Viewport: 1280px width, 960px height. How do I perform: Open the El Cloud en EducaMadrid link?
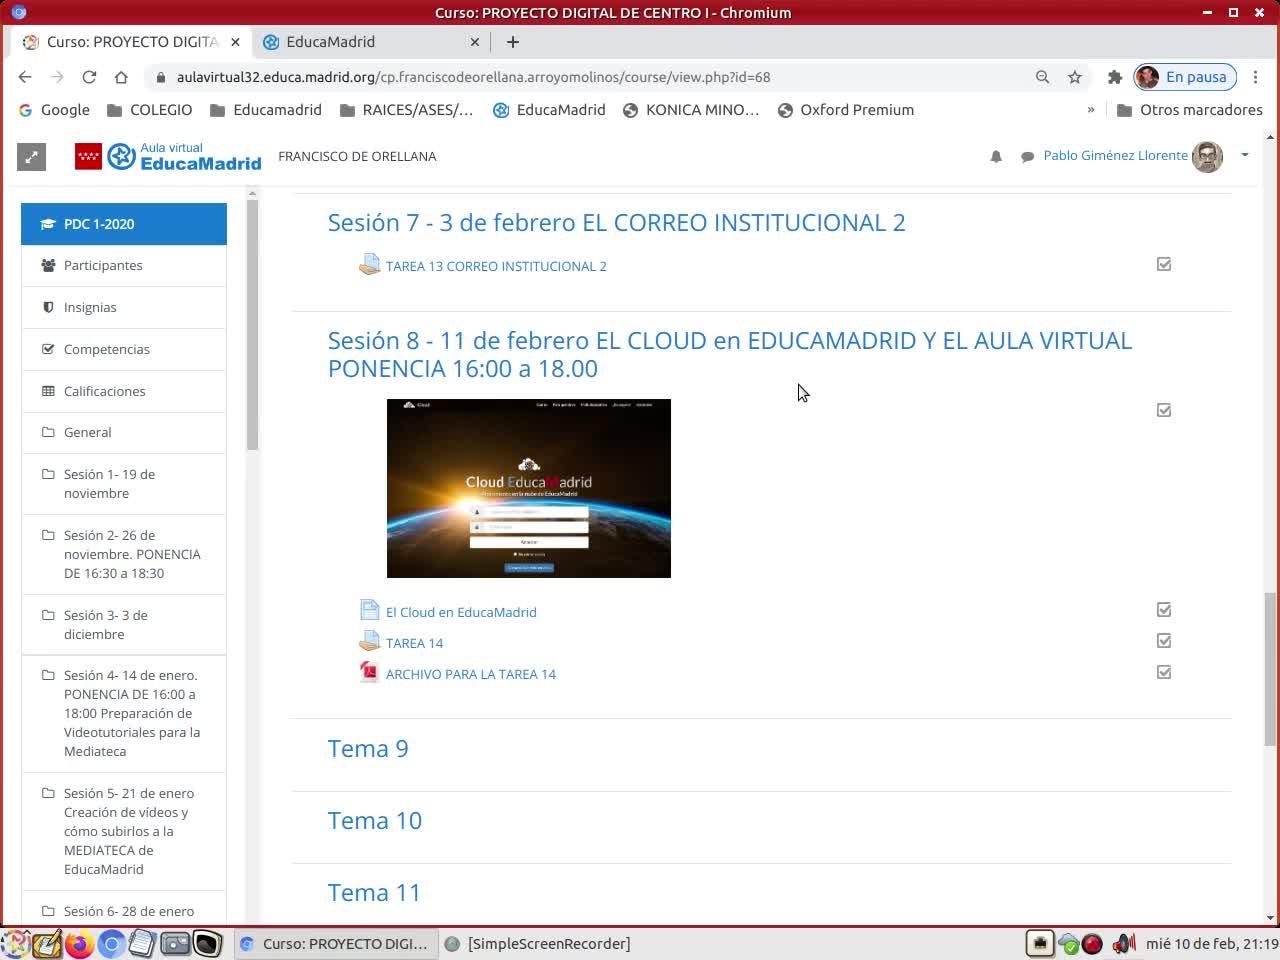tap(461, 612)
